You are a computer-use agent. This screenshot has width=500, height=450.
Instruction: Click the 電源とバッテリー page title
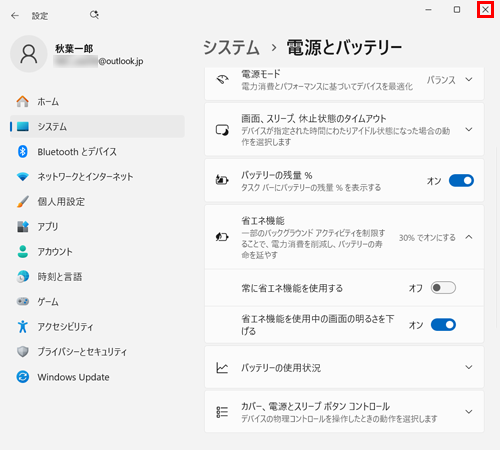pos(344,47)
